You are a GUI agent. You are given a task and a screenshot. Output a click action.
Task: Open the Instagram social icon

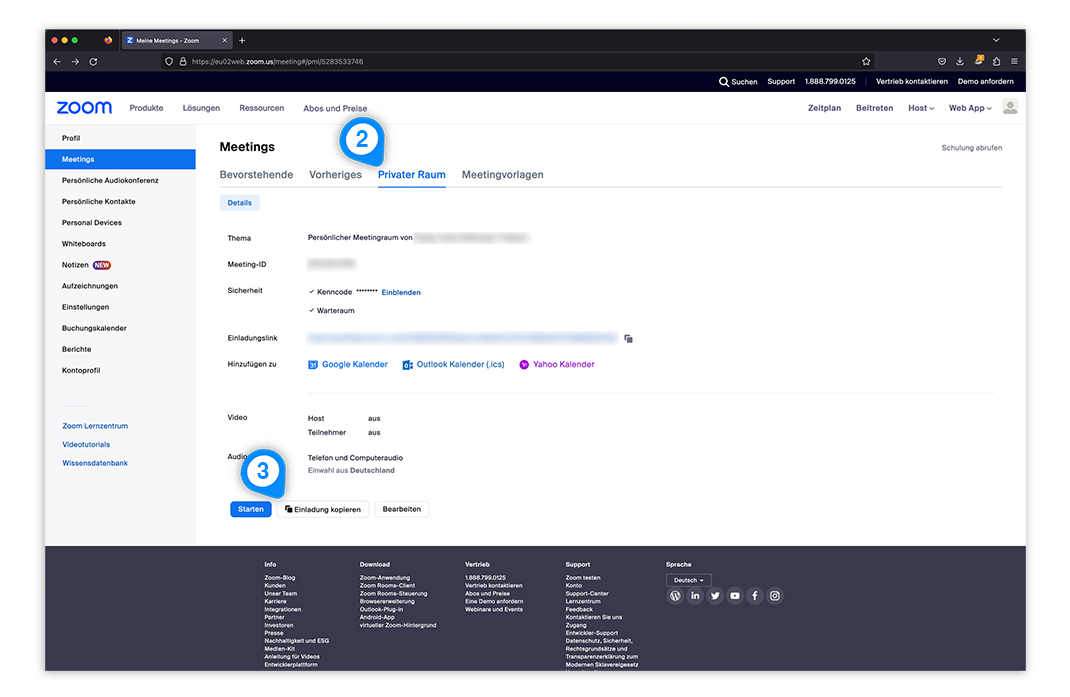tap(775, 596)
